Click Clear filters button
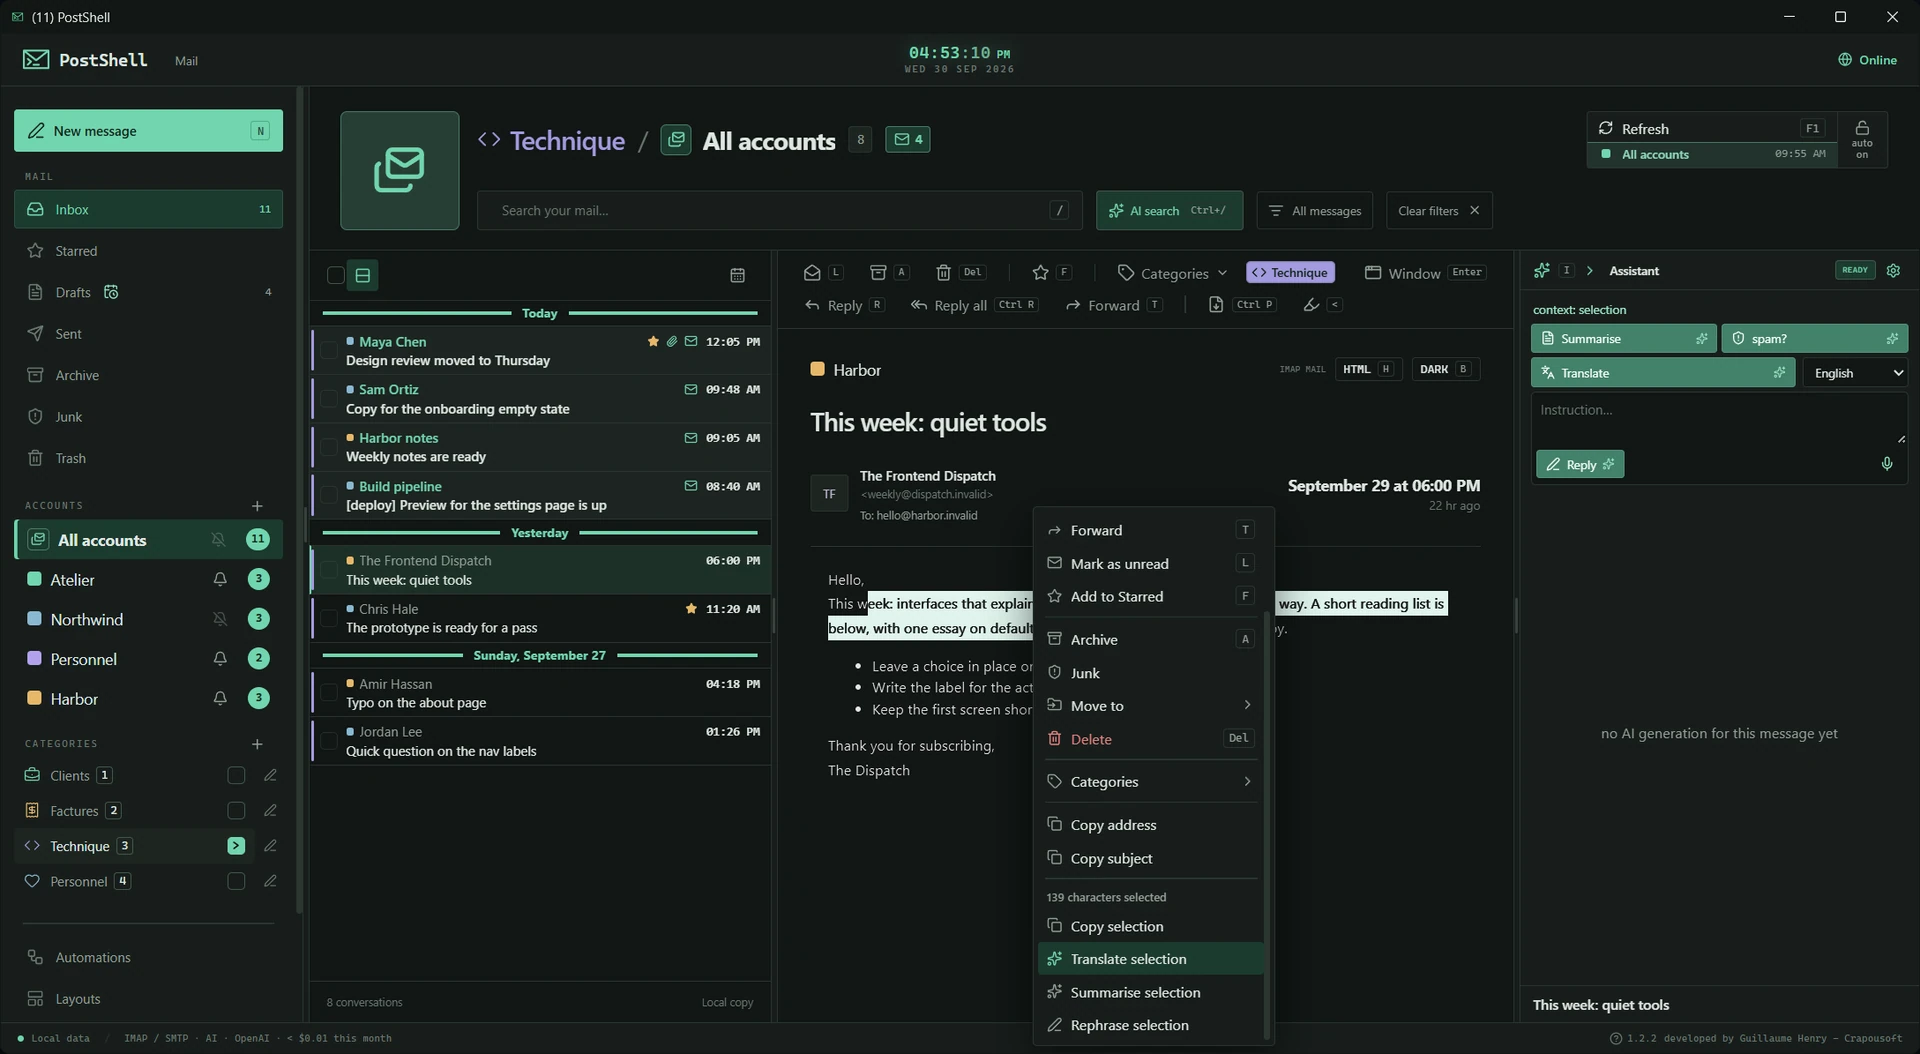Screen dimensions: 1920x1054 point(1439,211)
